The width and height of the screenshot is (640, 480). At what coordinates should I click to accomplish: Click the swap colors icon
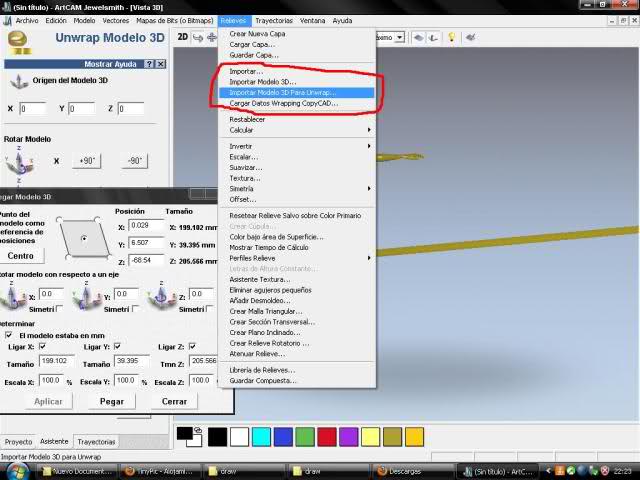[x=198, y=430]
